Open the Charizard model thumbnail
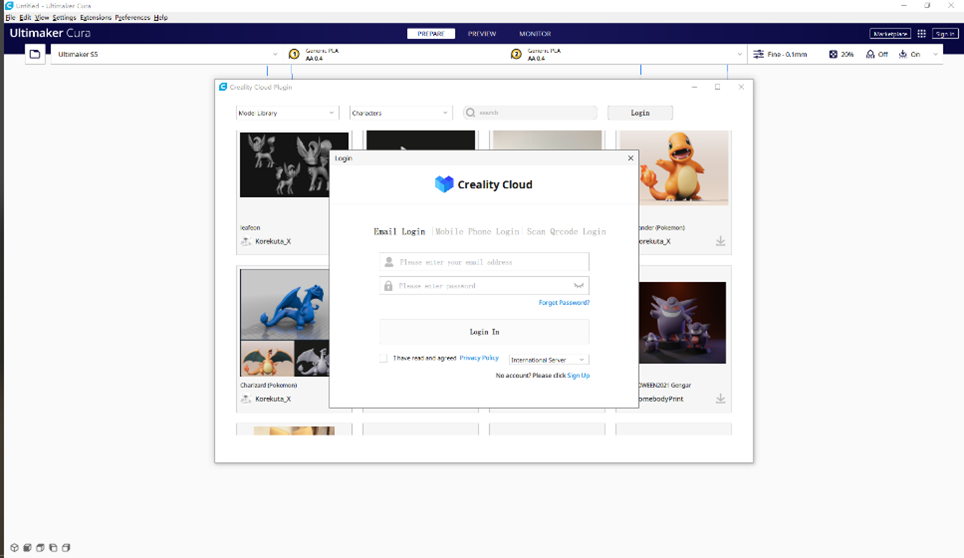 285,323
